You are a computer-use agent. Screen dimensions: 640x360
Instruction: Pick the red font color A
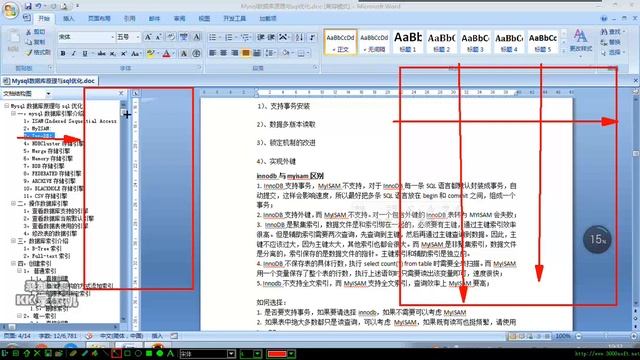click(x=166, y=53)
